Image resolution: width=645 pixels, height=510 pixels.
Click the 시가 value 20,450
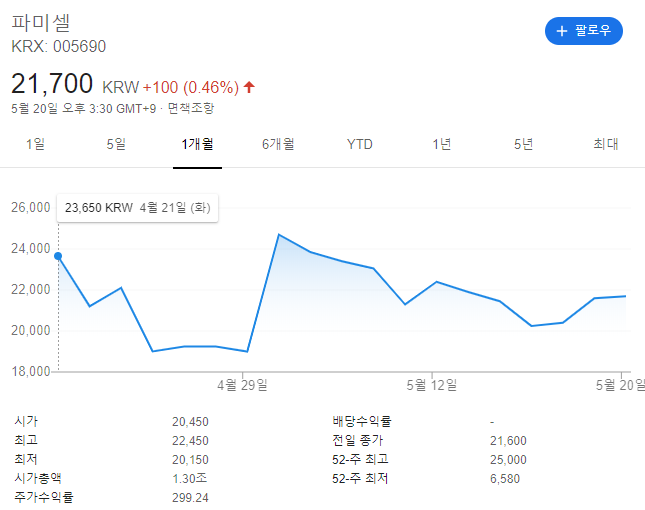[x=190, y=422]
